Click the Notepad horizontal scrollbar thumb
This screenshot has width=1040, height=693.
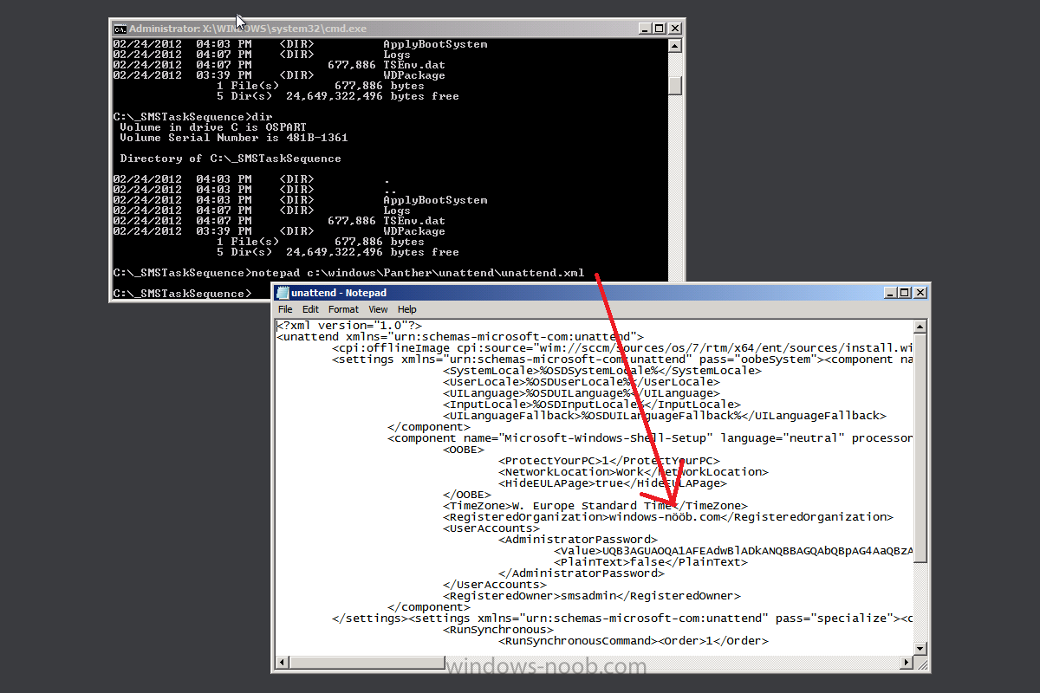pyautogui.click(x=367, y=662)
